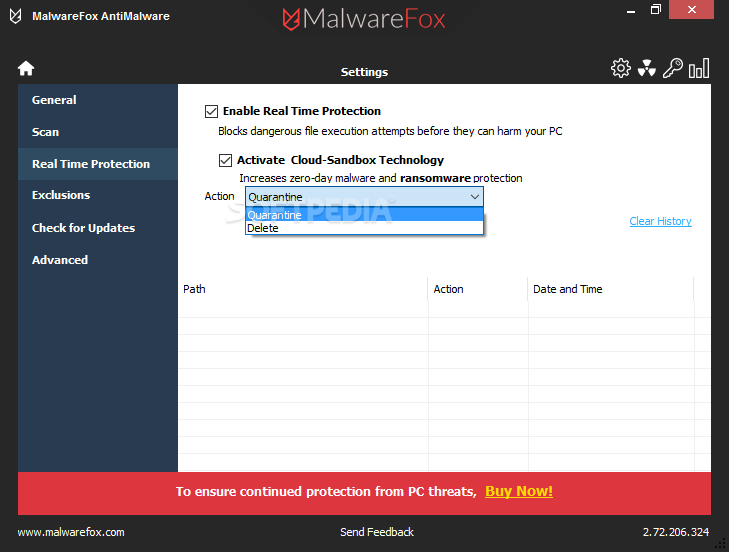
Task: Open reports via the bar chart icon
Action: [699, 68]
